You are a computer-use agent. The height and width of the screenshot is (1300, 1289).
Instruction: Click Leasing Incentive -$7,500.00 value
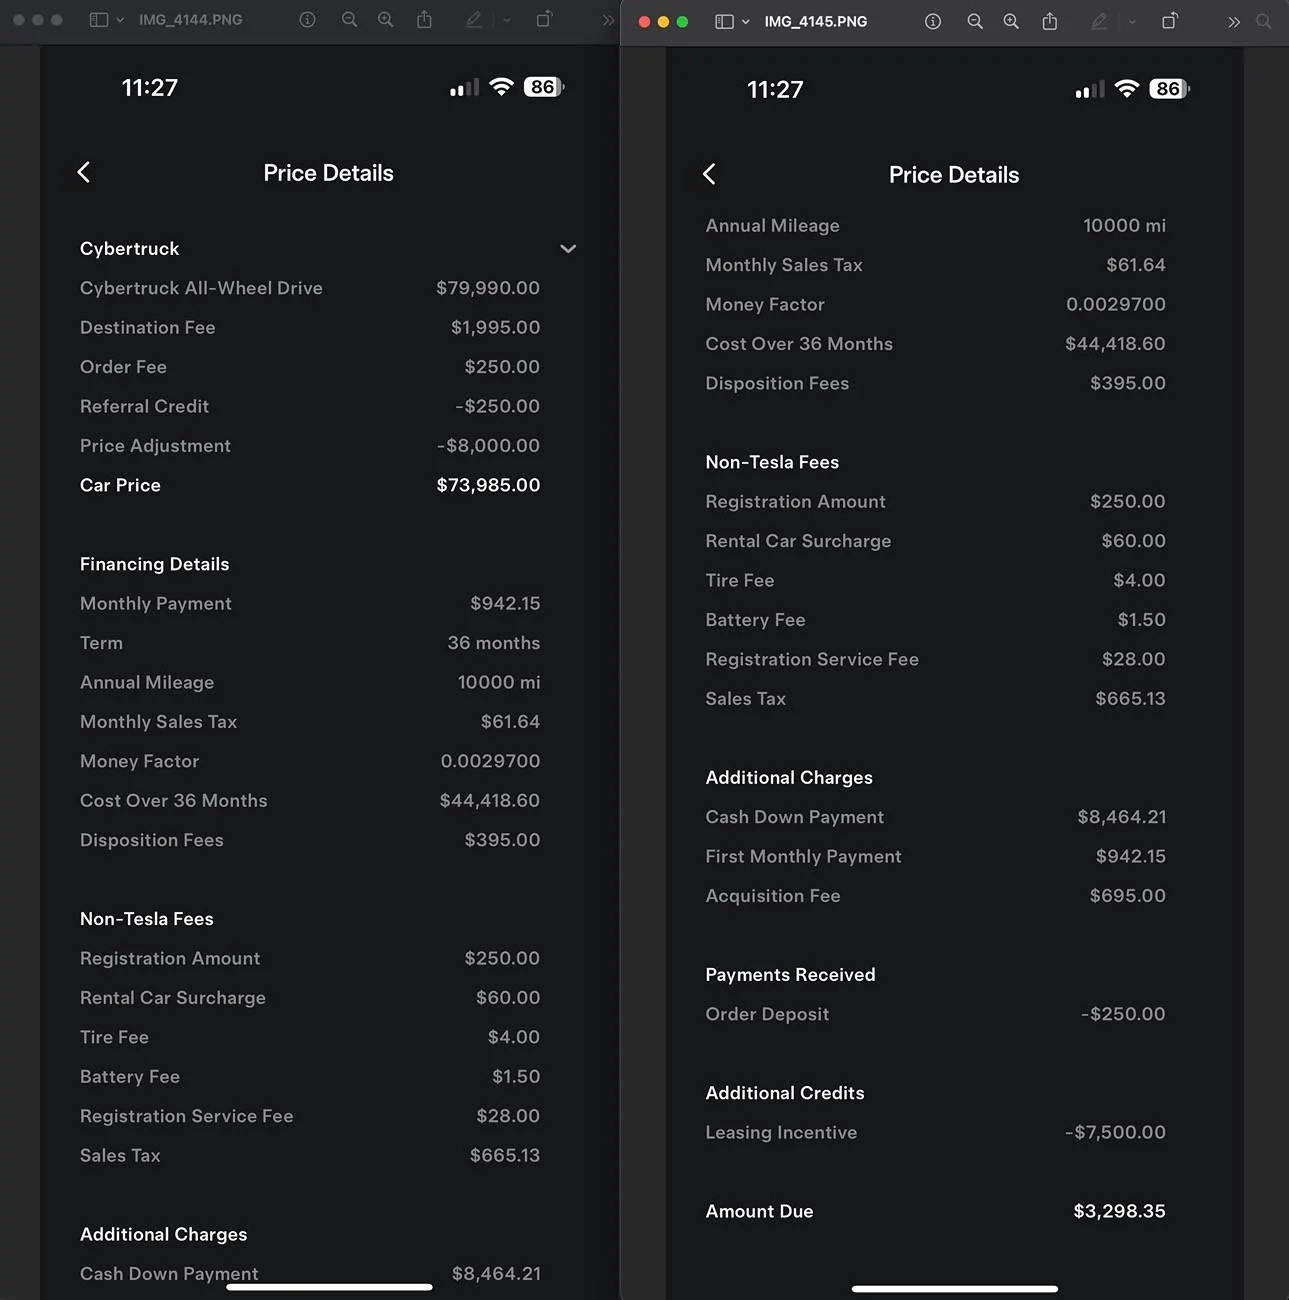point(1115,1132)
